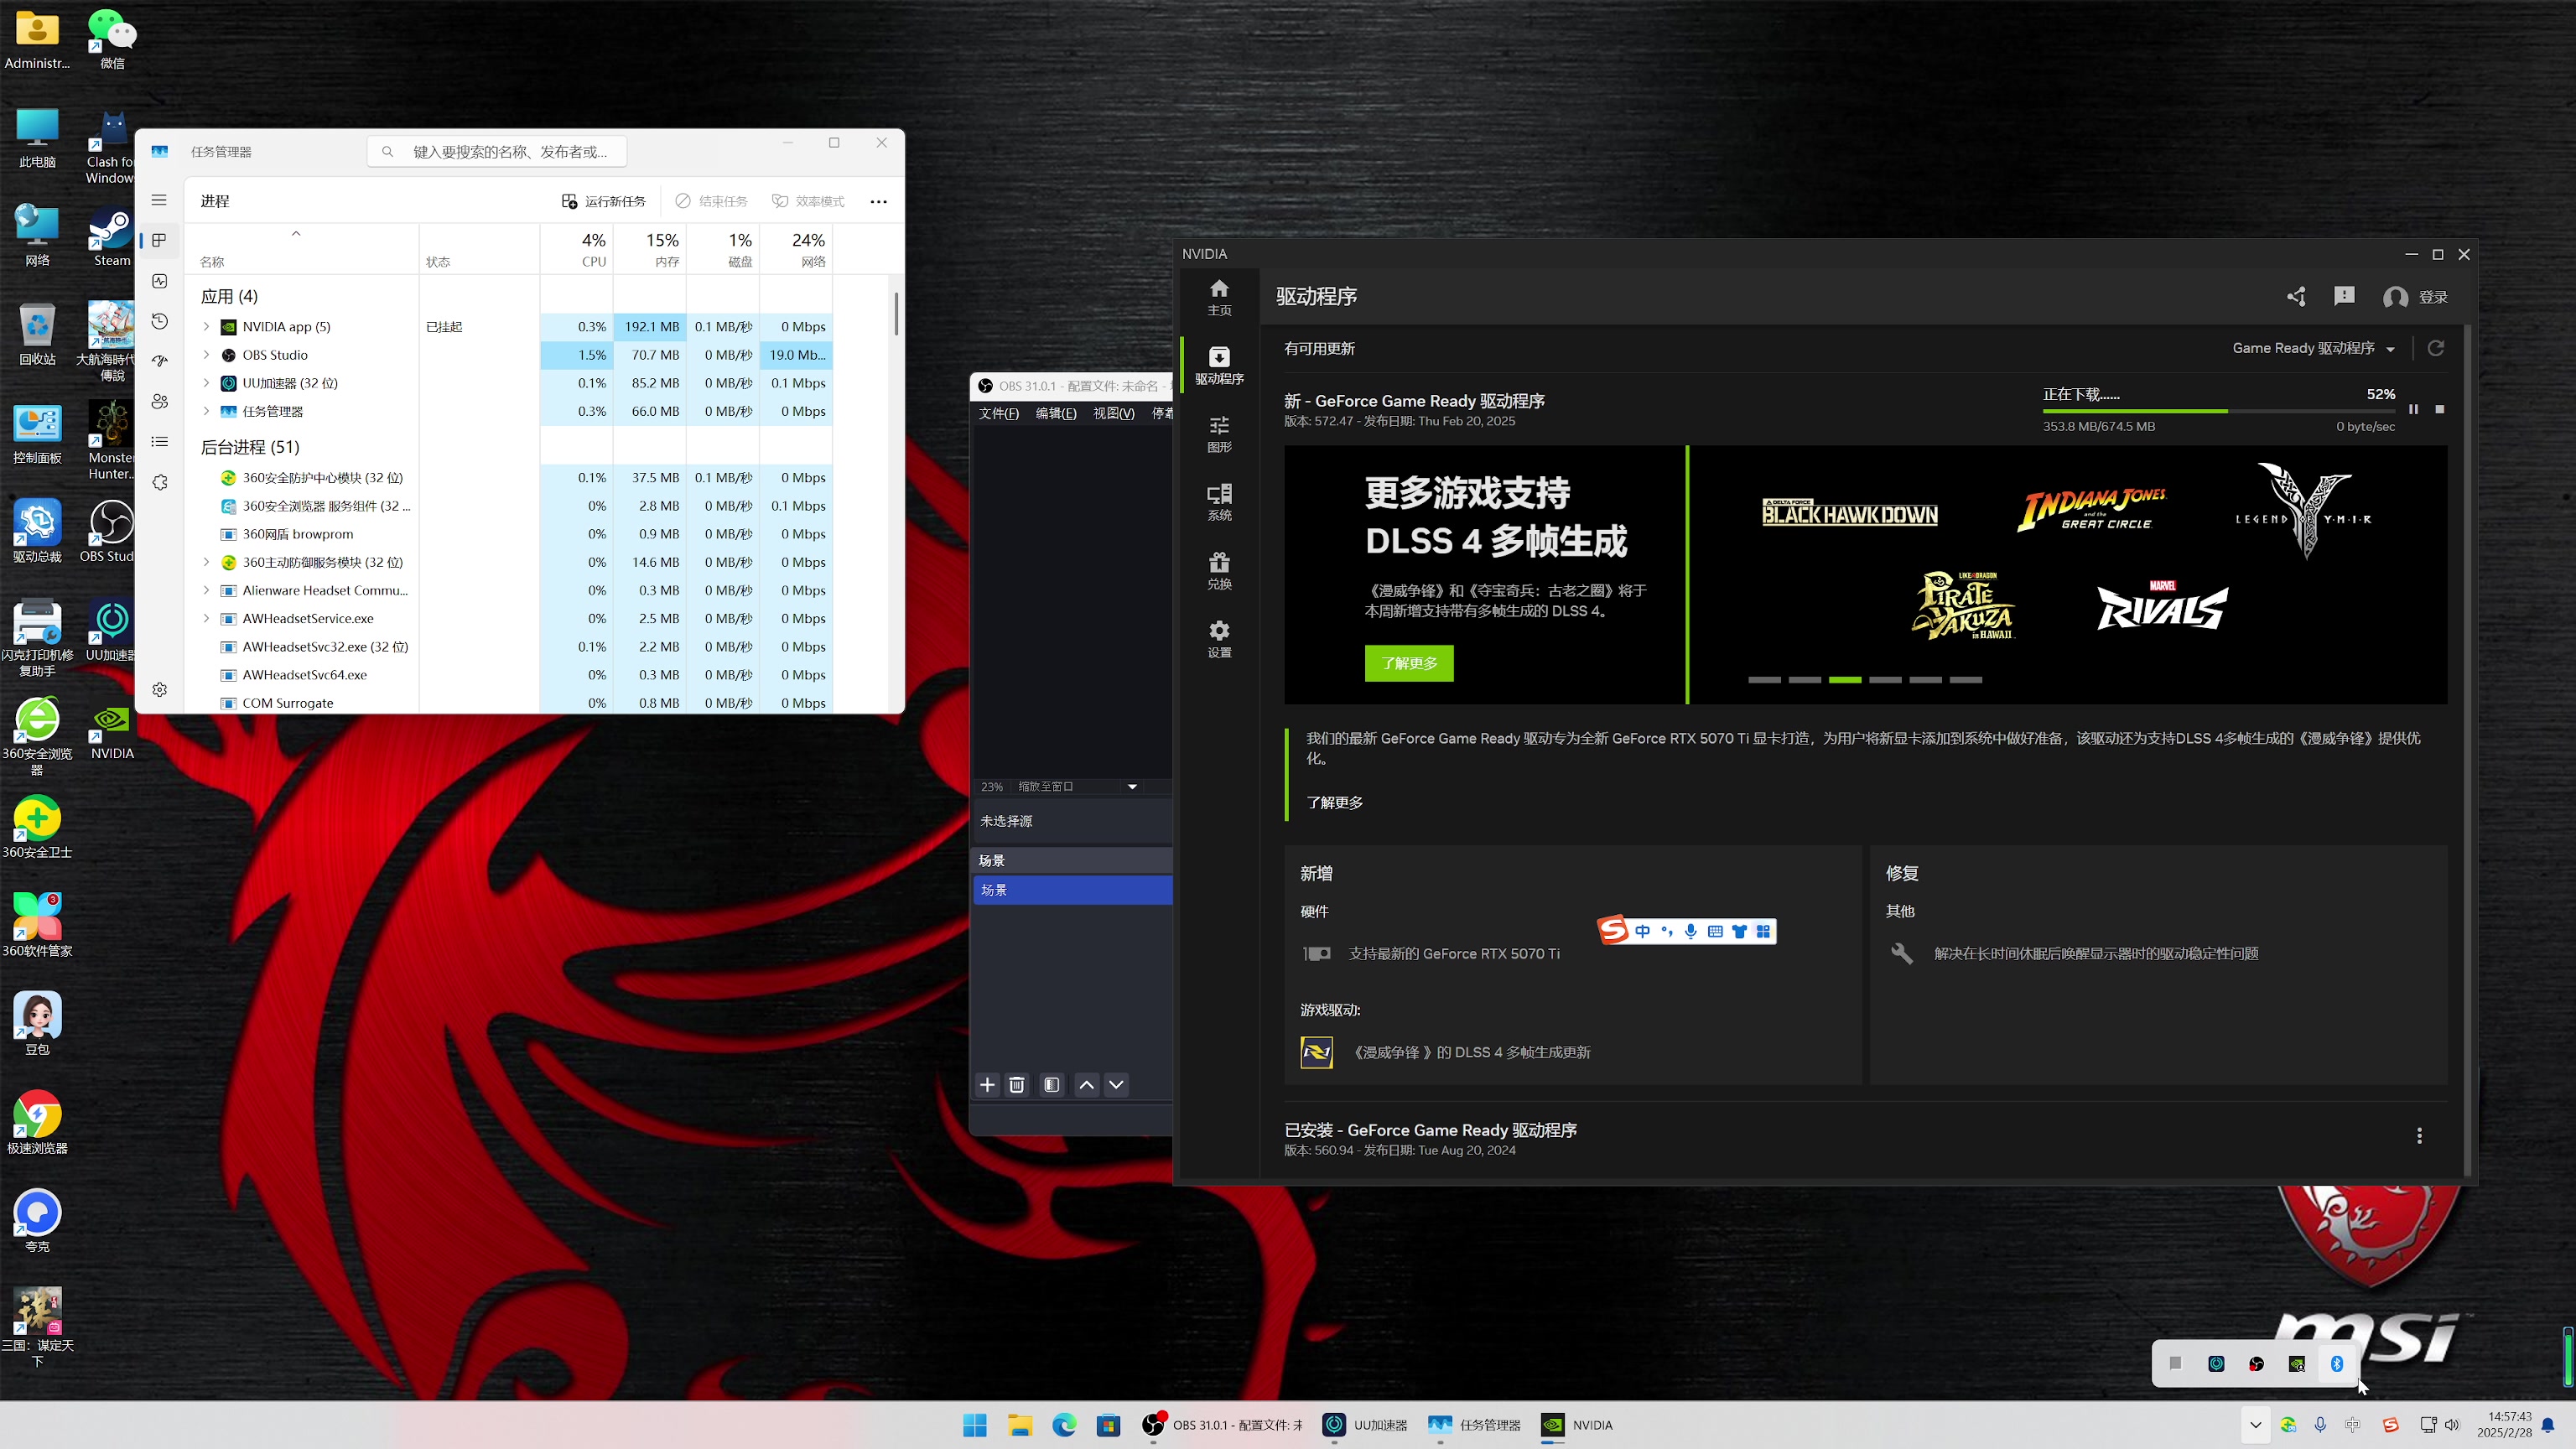Click the green 了解更多 banner button
Viewport: 2576px width, 1449px height.
click(1409, 663)
